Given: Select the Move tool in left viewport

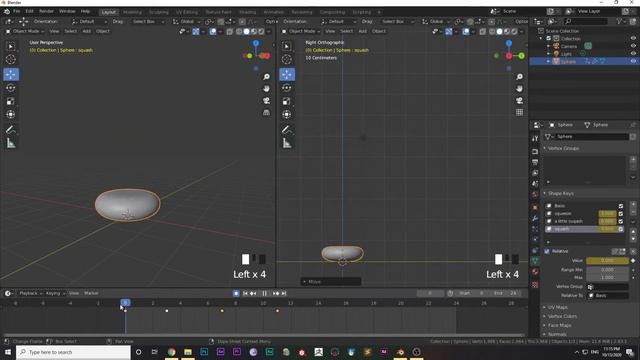Looking at the screenshot, I should pos(11,74).
